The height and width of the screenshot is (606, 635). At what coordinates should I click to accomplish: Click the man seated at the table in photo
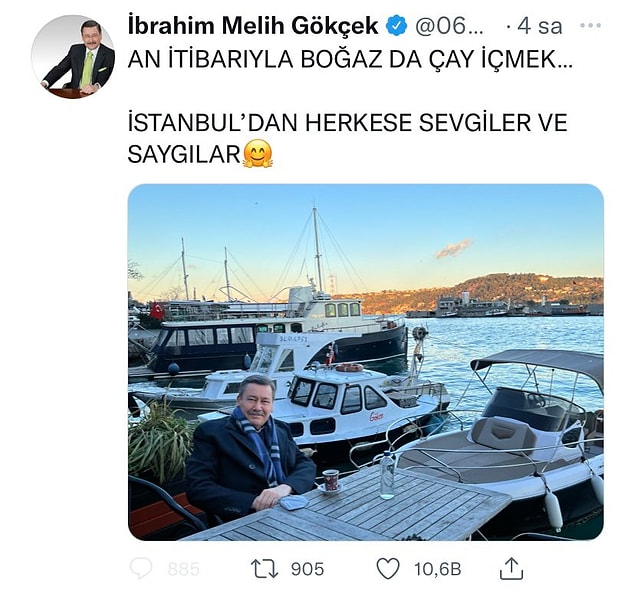click(250, 448)
